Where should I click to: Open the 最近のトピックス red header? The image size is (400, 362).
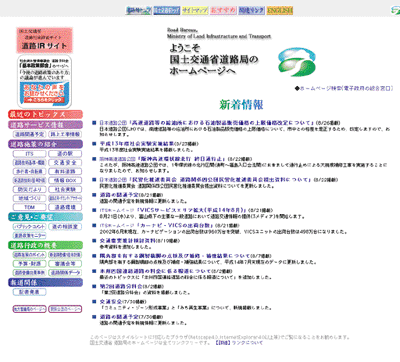click(45, 114)
